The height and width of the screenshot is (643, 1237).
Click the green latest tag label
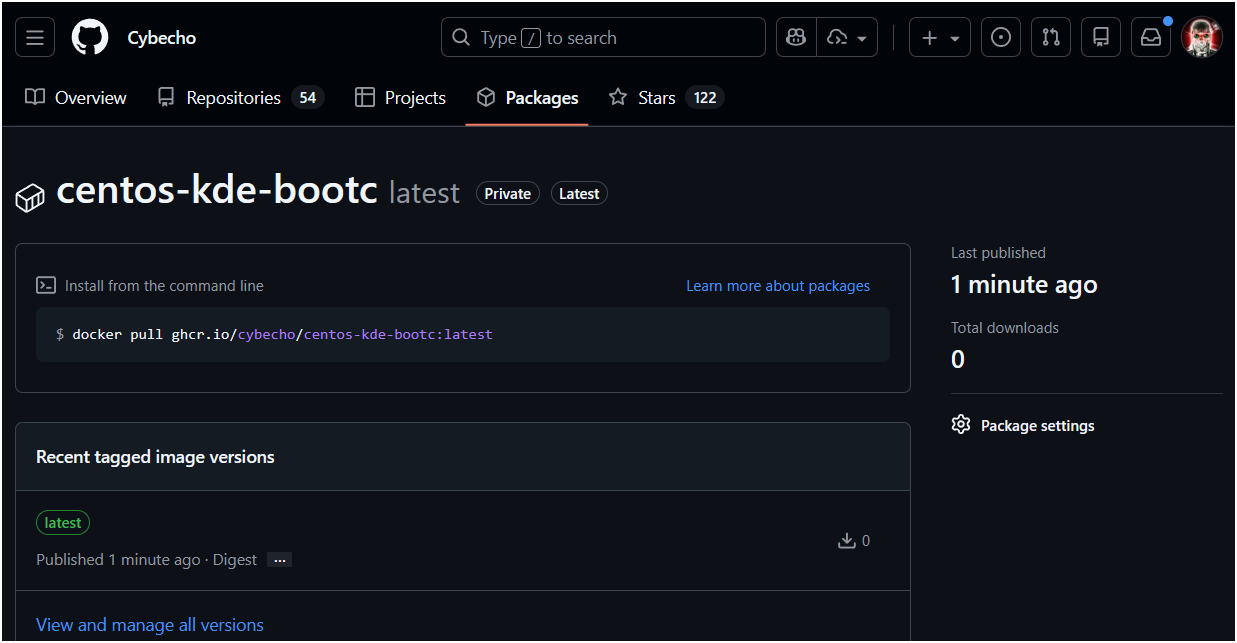pyautogui.click(x=63, y=523)
